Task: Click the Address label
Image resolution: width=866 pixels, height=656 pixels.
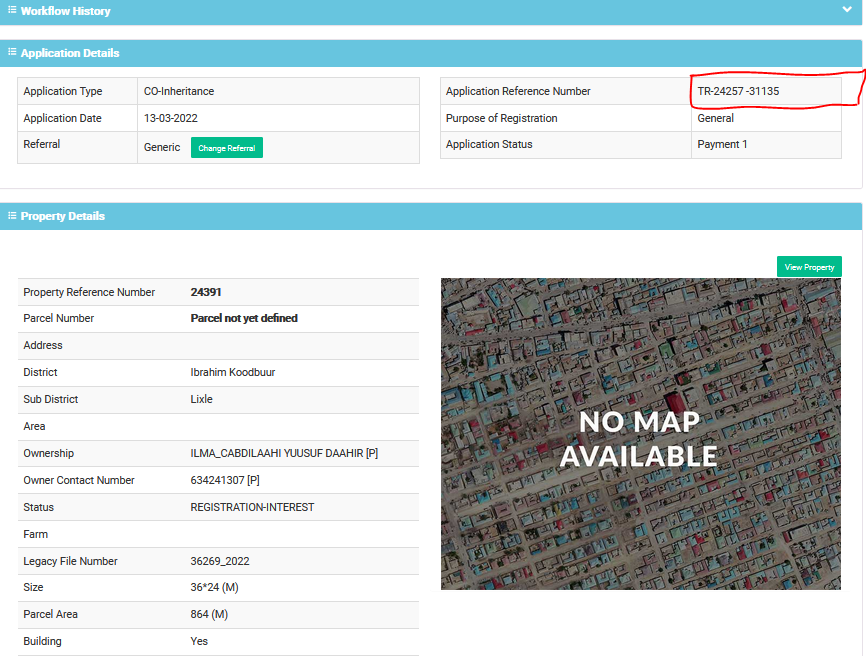Action: point(43,345)
